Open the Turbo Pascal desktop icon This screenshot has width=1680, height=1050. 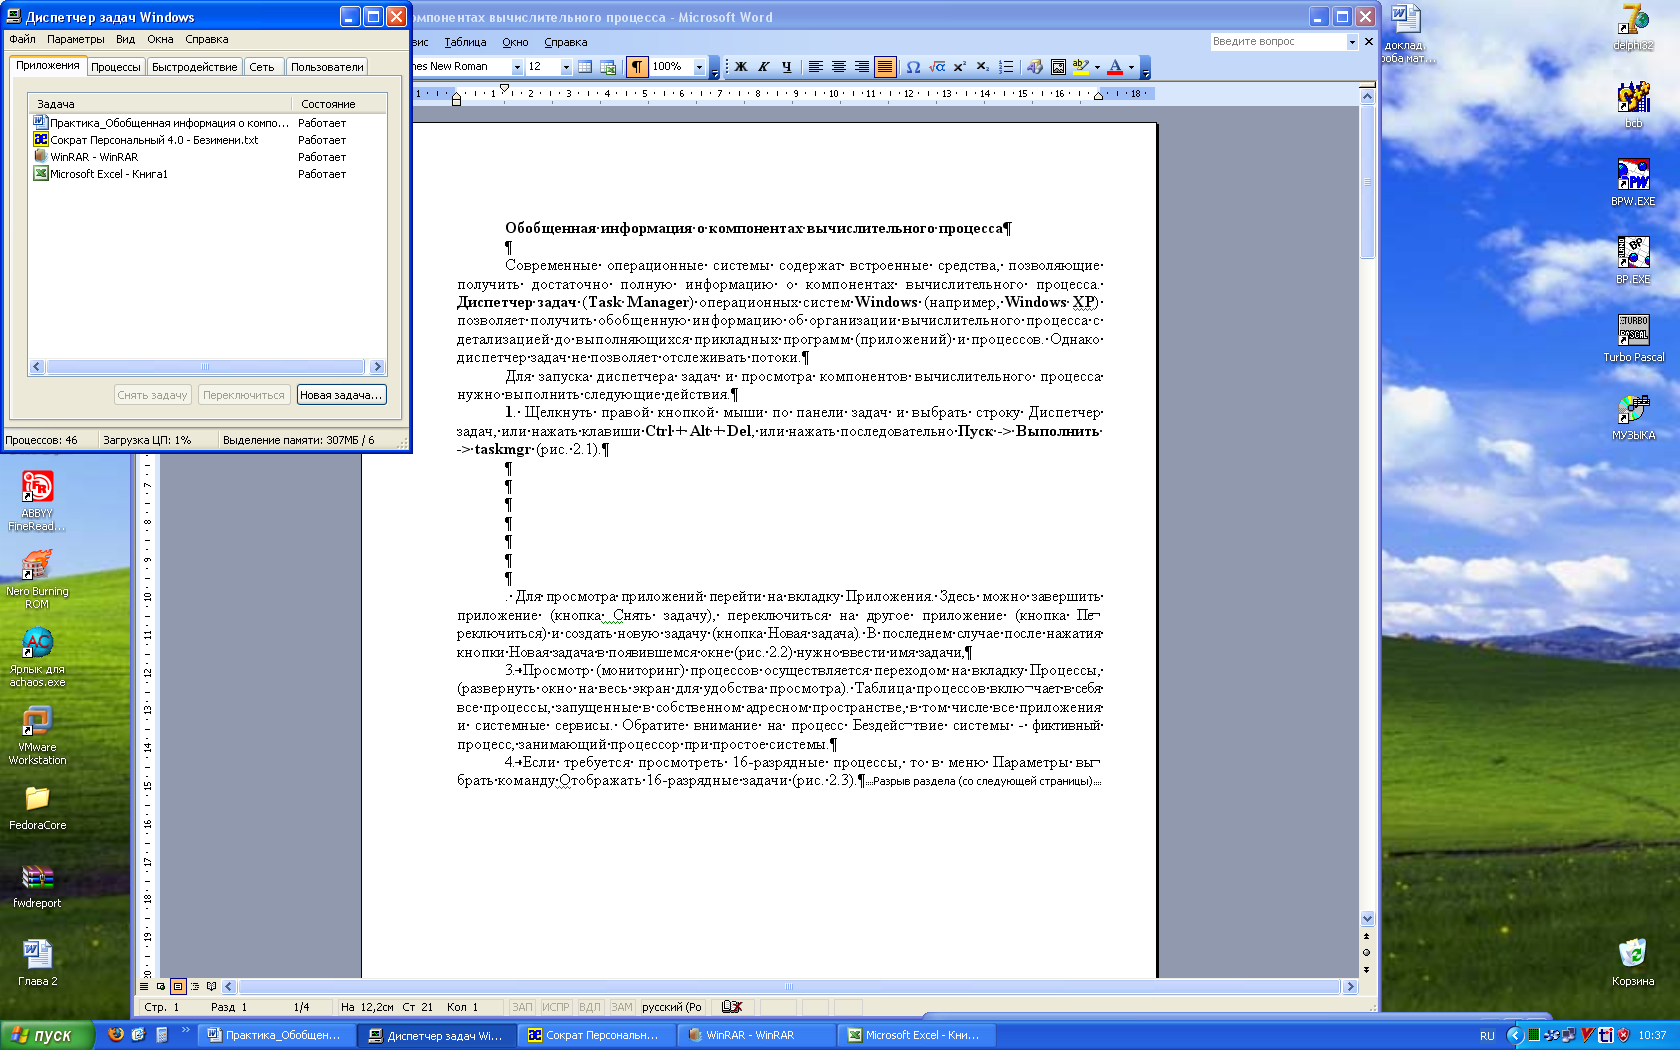1634,338
